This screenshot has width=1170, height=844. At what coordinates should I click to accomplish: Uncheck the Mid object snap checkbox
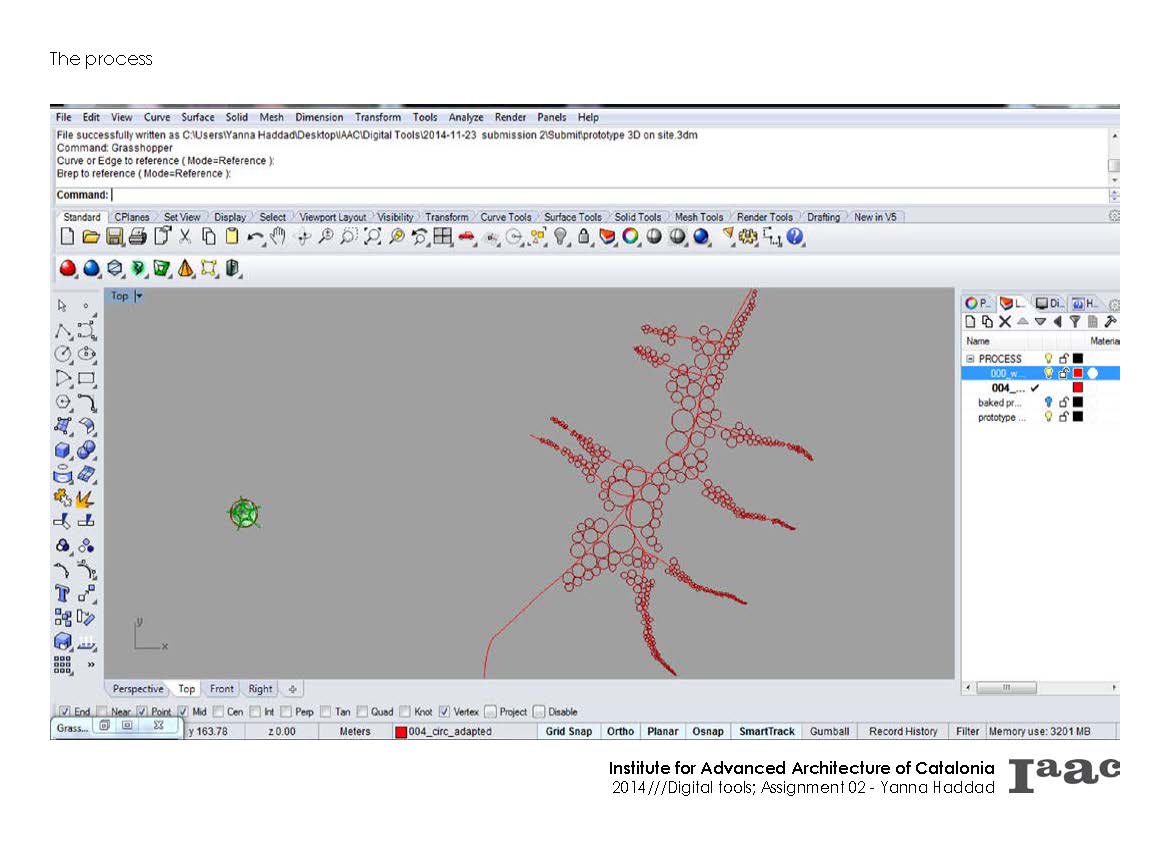pos(183,712)
